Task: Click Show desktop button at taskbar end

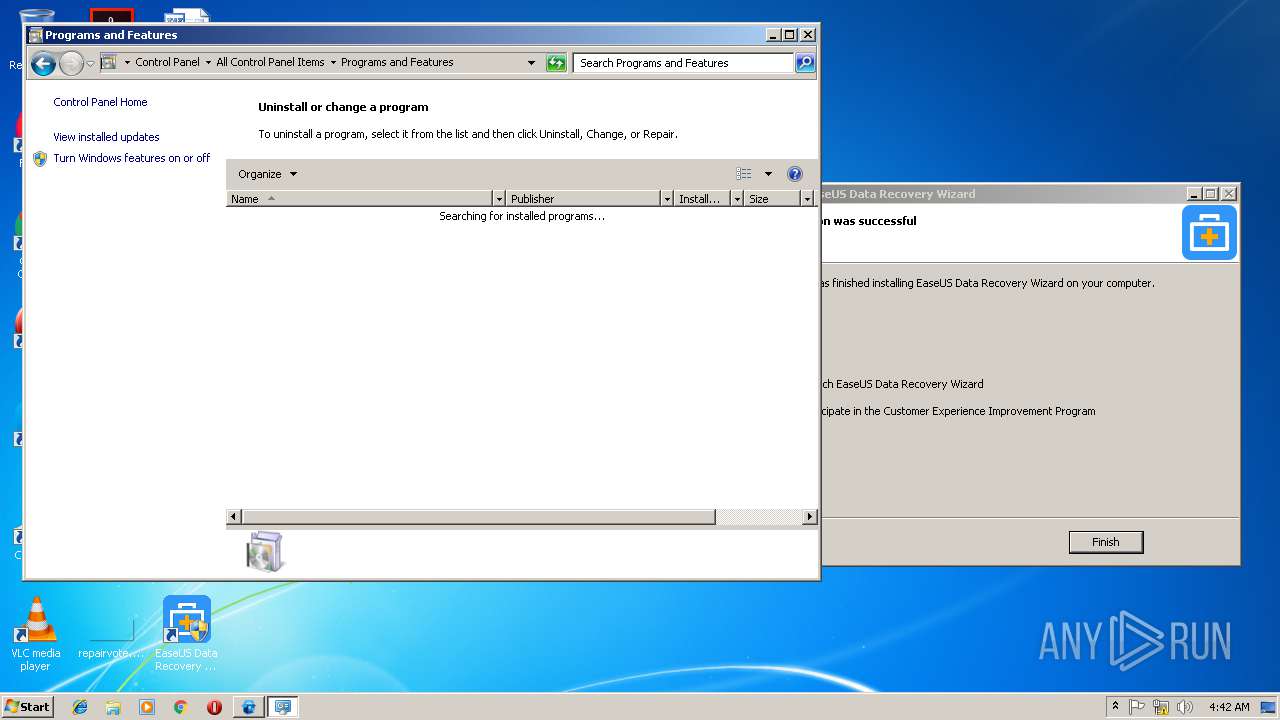Action: point(1269,707)
